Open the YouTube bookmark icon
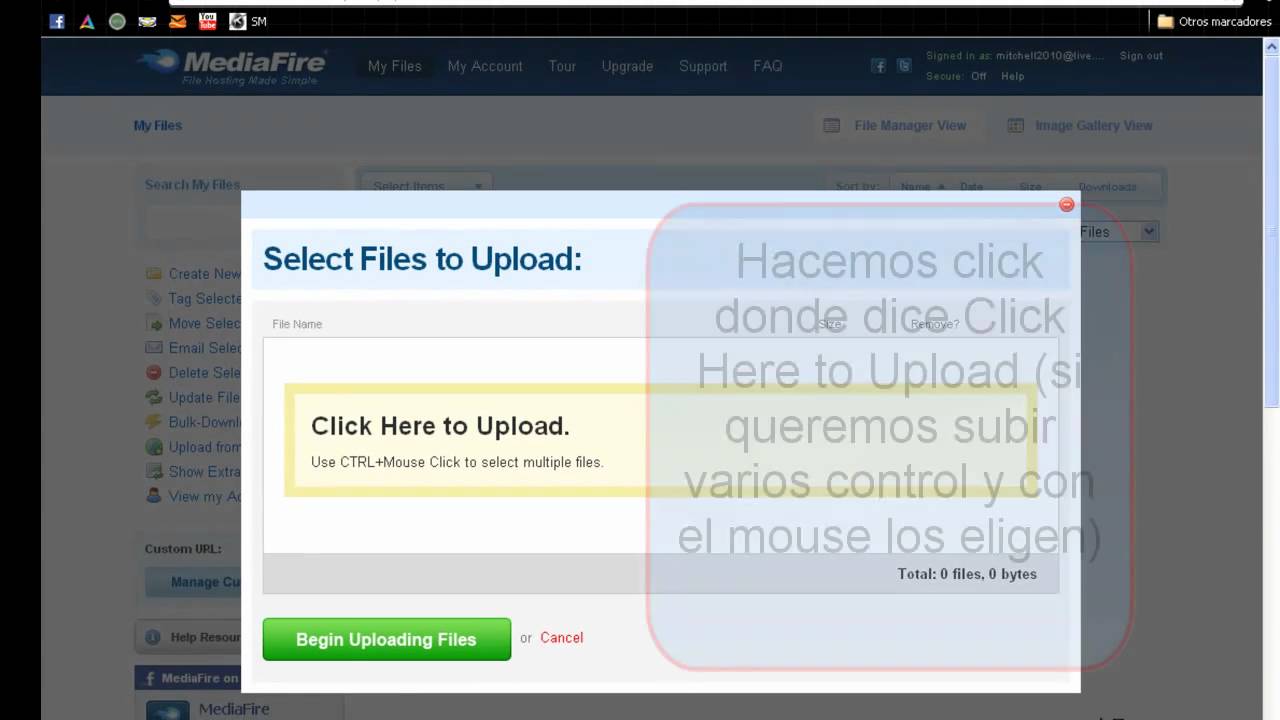The image size is (1280, 720). coord(207,21)
